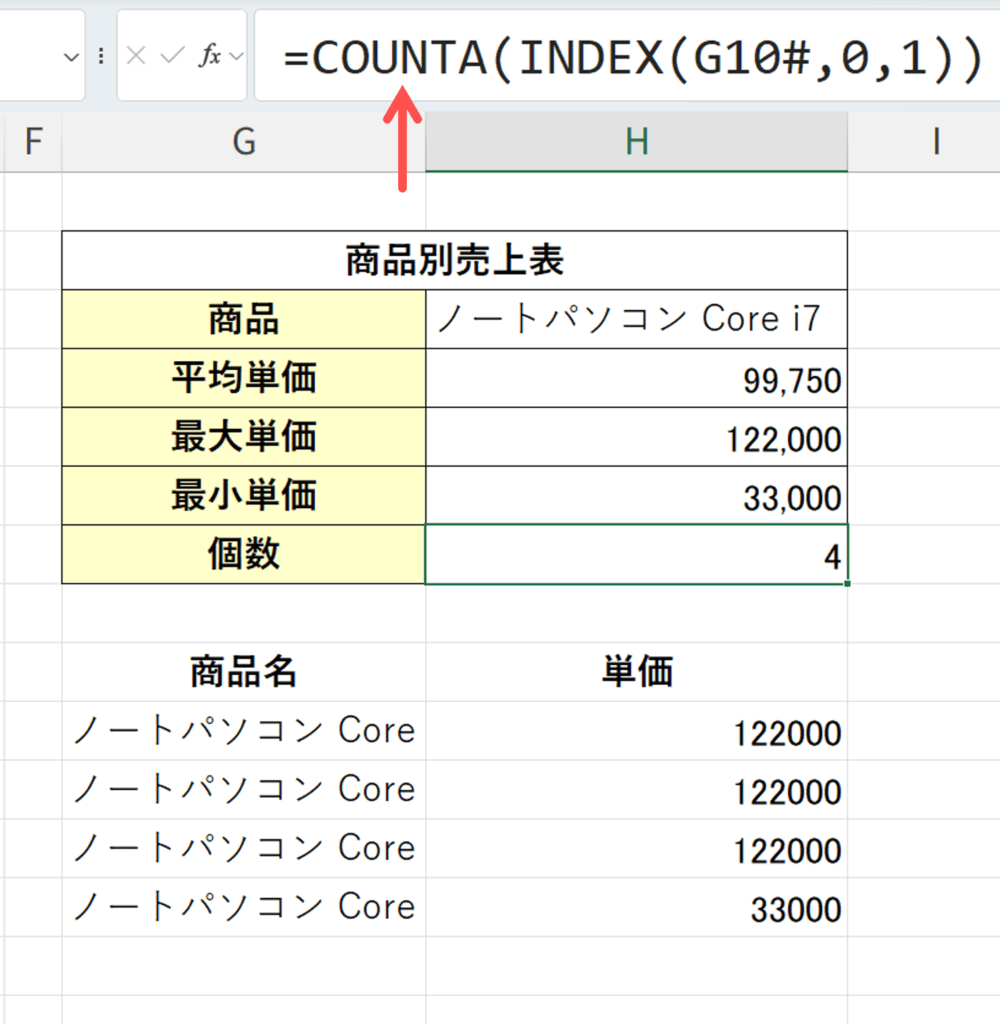Image resolution: width=1000 pixels, height=1024 pixels.
Task: Click the 商品別売上表 title cell
Action: point(454,261)
